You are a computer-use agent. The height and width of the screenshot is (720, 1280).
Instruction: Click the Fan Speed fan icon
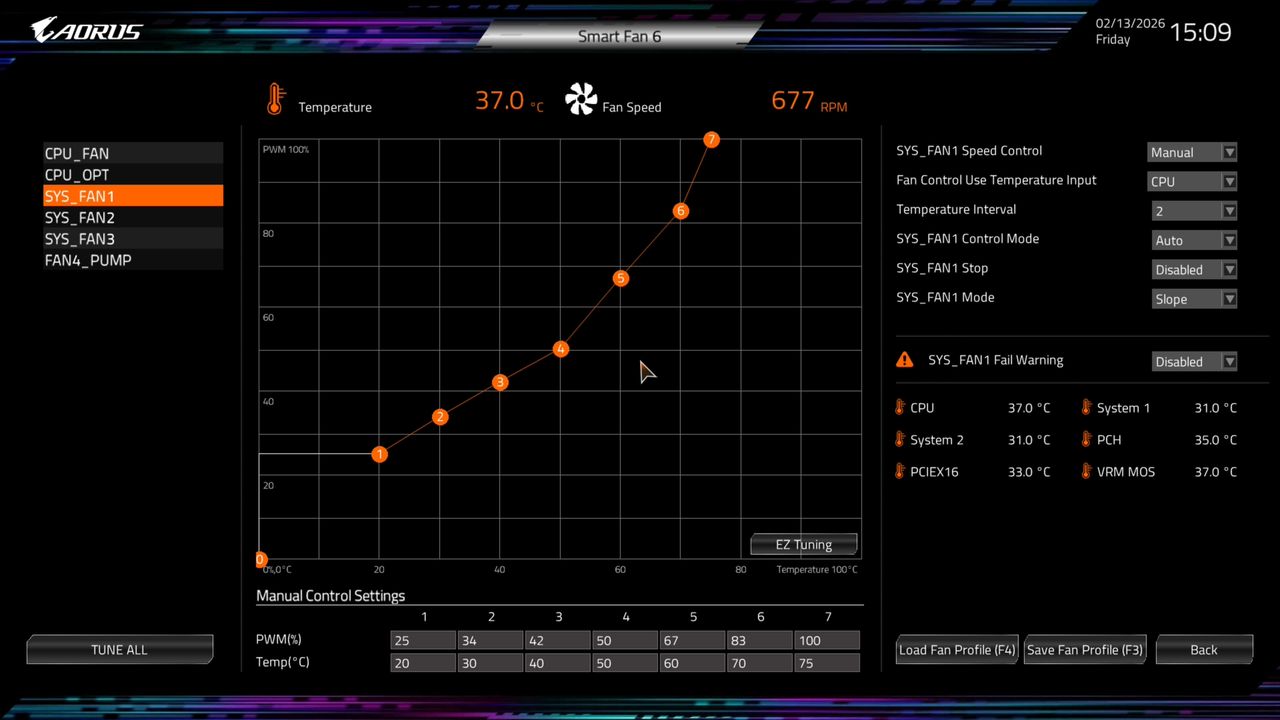coord(581,98)
